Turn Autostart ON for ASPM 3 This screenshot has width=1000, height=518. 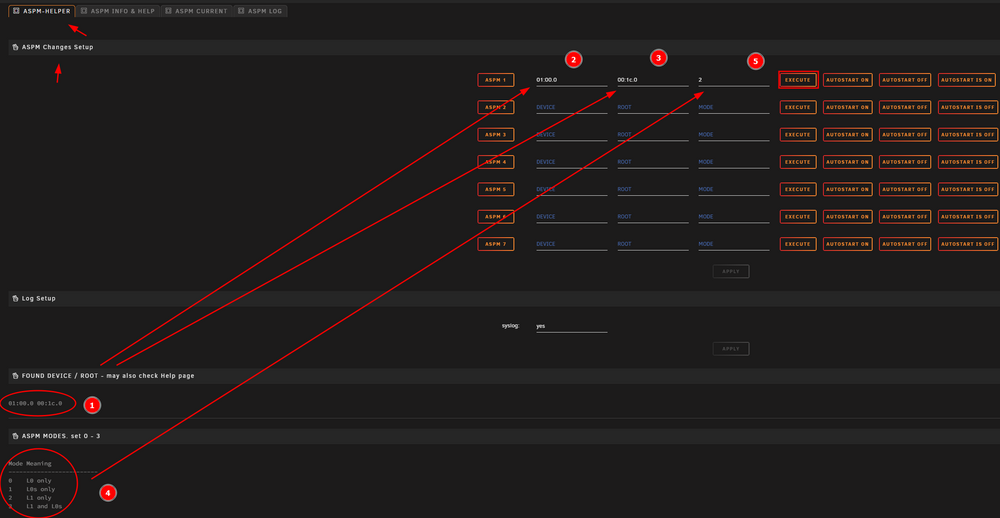848,135
